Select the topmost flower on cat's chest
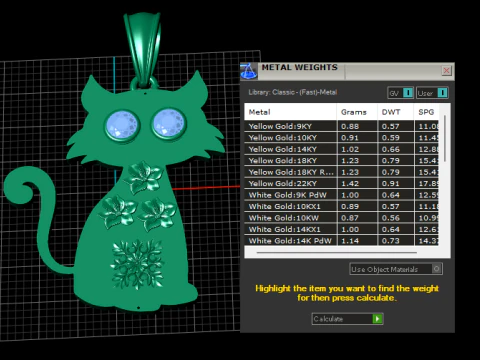 tap(144, 177)
